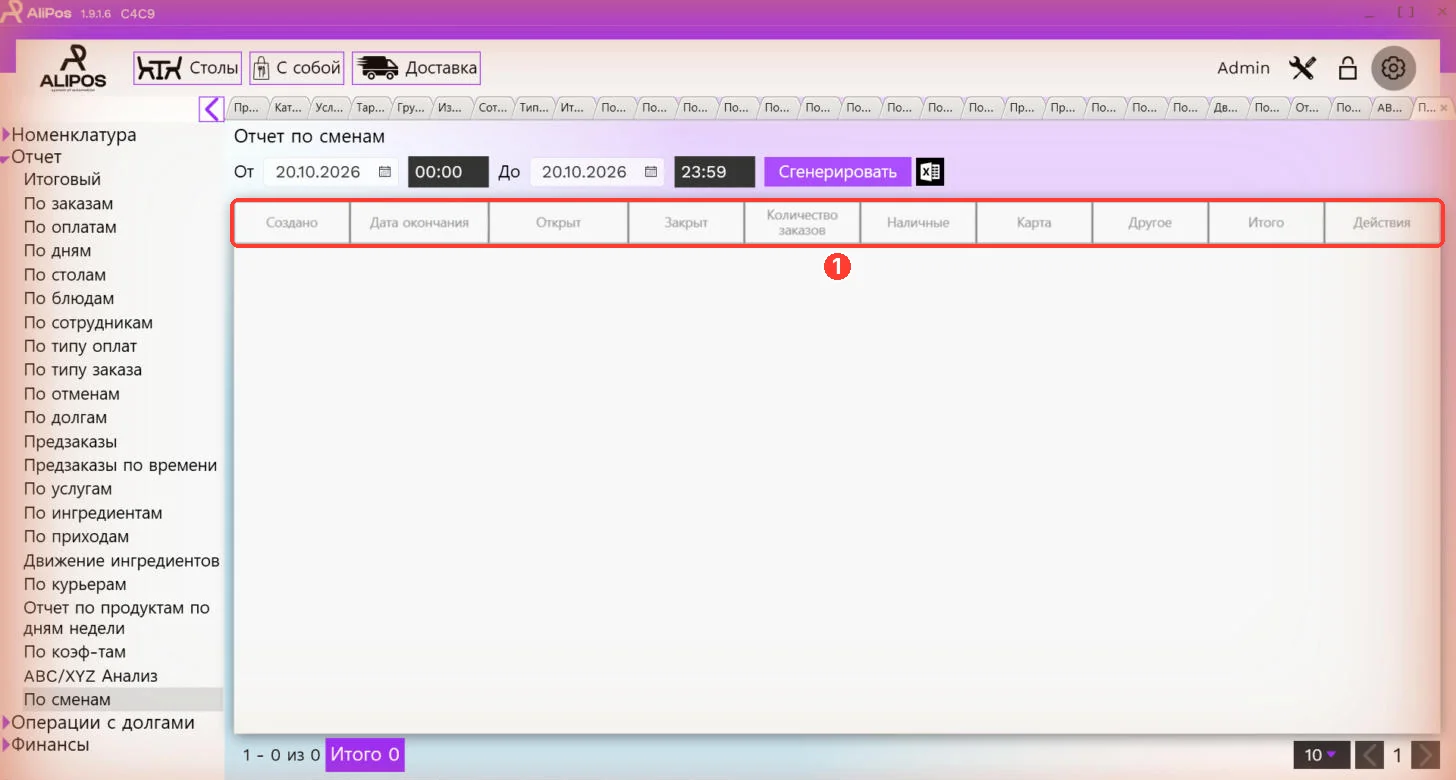Open the rows-per-page dropdown showing 10
The image size is (1456, 780).
(x=1321, y=755)
